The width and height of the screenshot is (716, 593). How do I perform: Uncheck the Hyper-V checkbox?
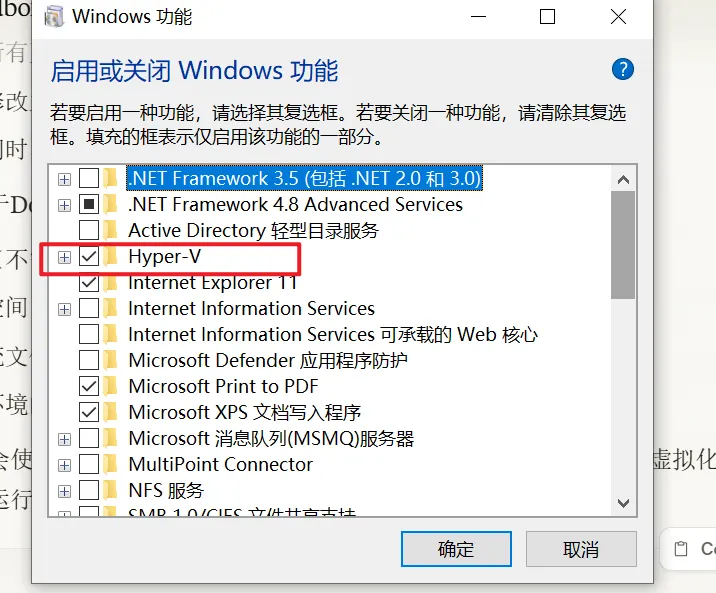[89, 257]
